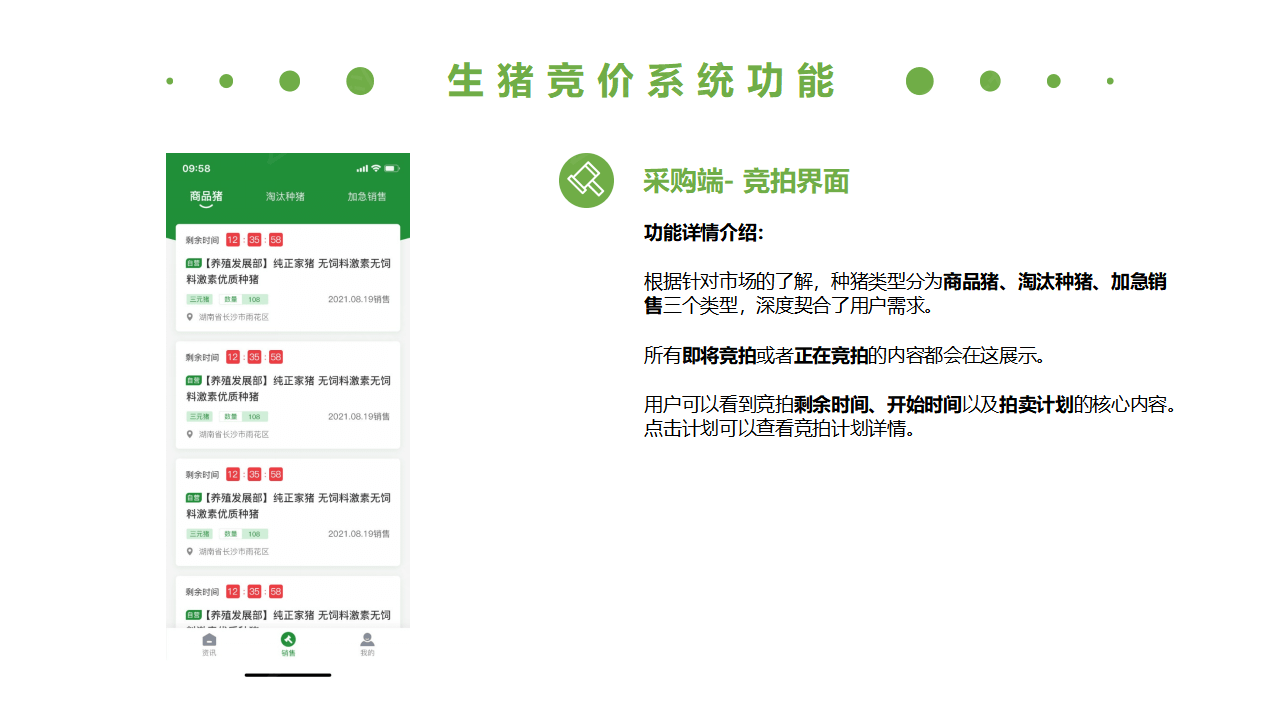This screenshot has height=720, width=1280.
Task: Click the battery indicator in the status bar
Action: (x=392, y=168)
